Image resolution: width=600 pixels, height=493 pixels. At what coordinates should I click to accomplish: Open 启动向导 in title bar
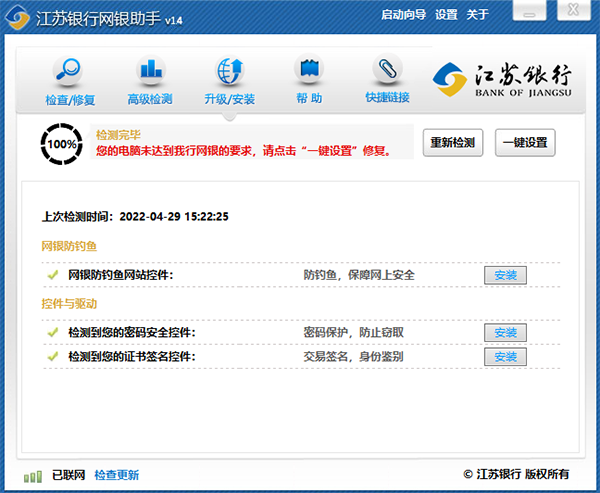tap(403, 15)
